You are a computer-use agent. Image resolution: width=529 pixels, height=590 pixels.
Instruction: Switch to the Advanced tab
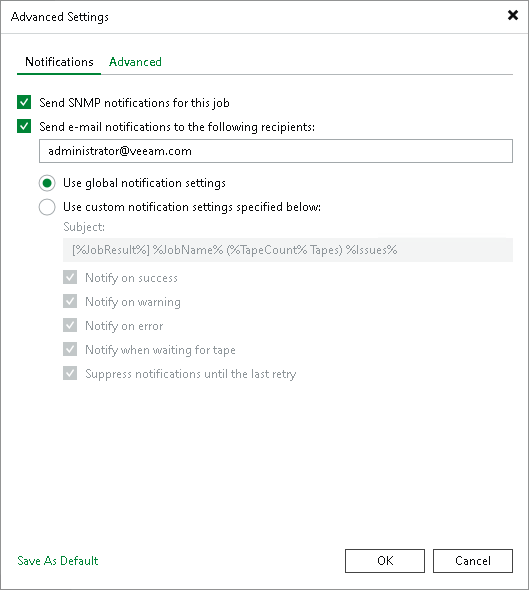[135, 62]
